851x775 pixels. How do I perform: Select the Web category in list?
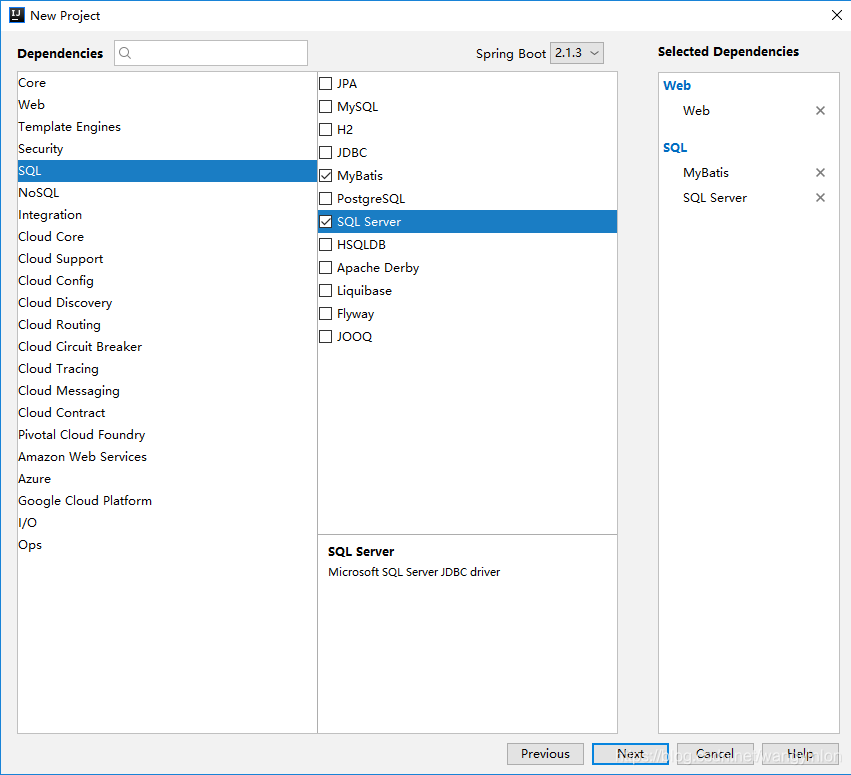coord(167,105)
